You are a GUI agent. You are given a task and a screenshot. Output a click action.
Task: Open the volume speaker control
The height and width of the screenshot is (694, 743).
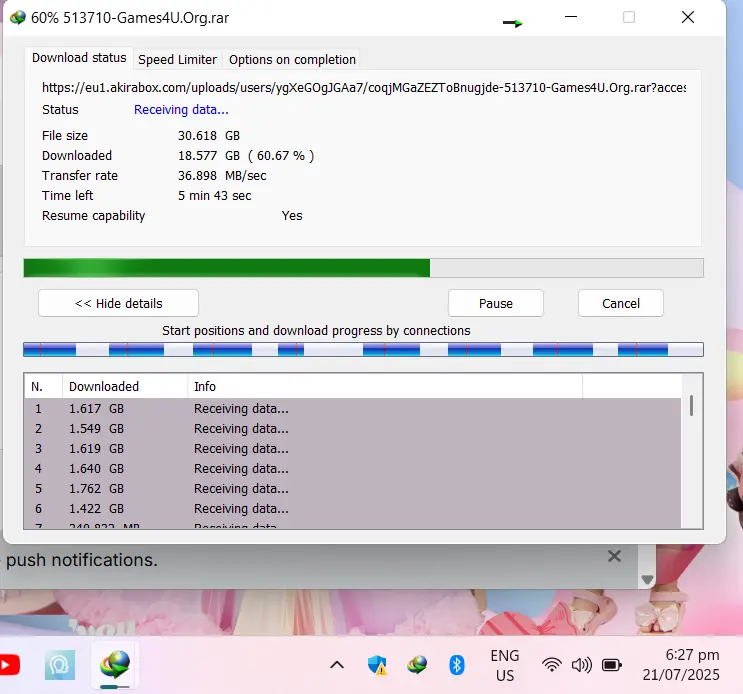pyautogui.click(x=581, y=665)
